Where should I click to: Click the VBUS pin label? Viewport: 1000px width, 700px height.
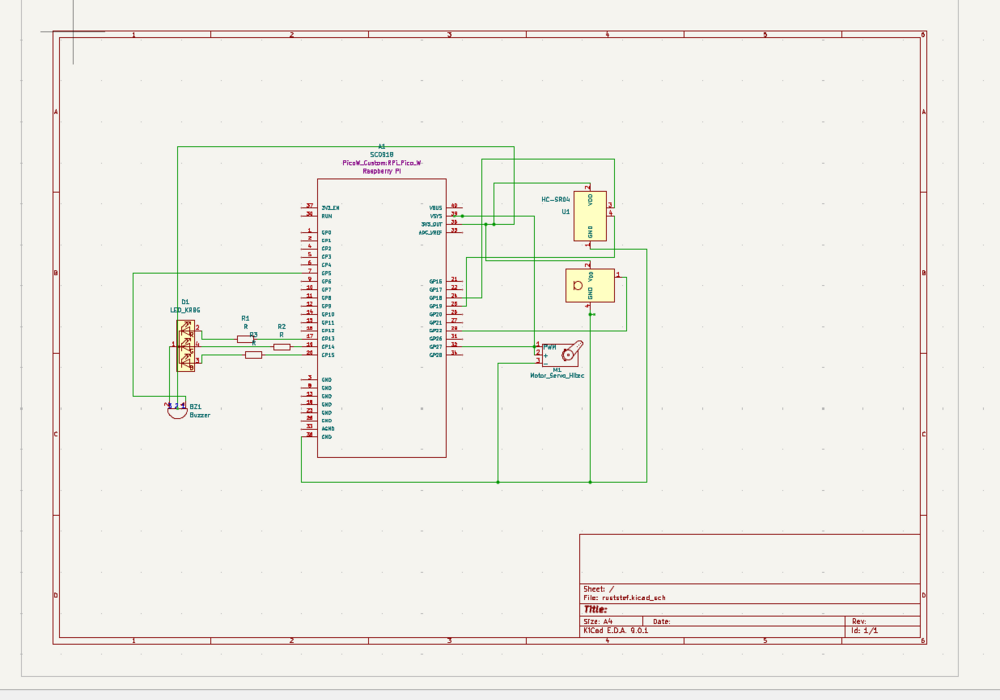[436, 208]
